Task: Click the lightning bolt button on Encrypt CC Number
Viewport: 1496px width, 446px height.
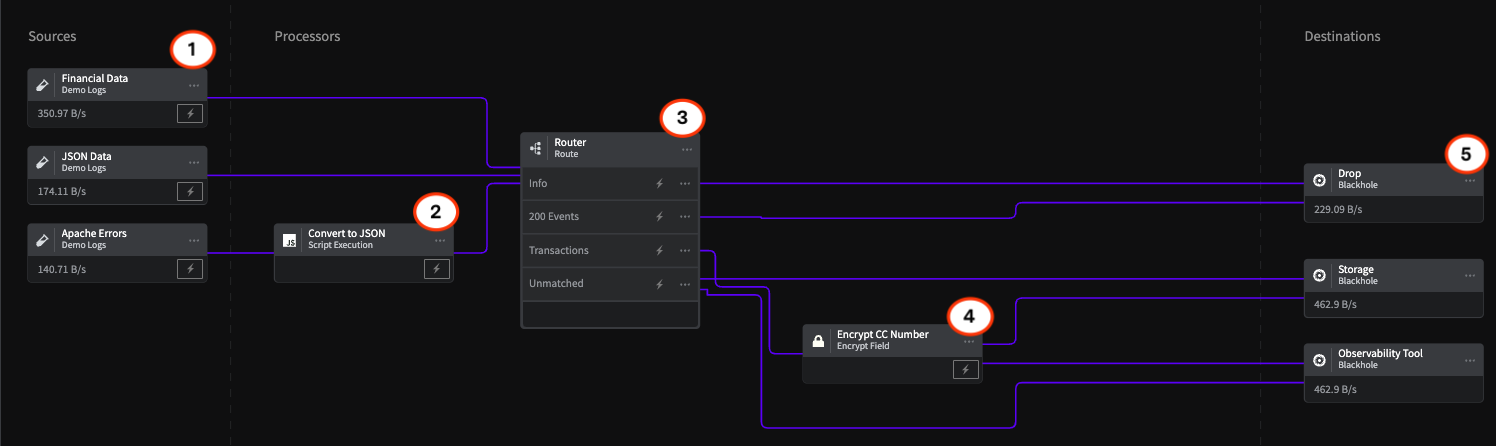Action: pyautogui.click(x=965, y=370)
